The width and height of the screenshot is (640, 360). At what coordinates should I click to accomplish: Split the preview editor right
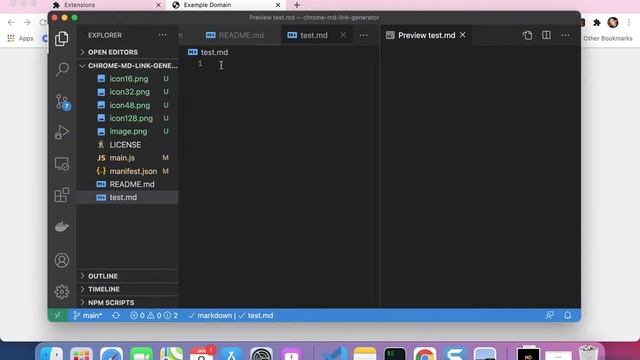[x=546, y=36]
